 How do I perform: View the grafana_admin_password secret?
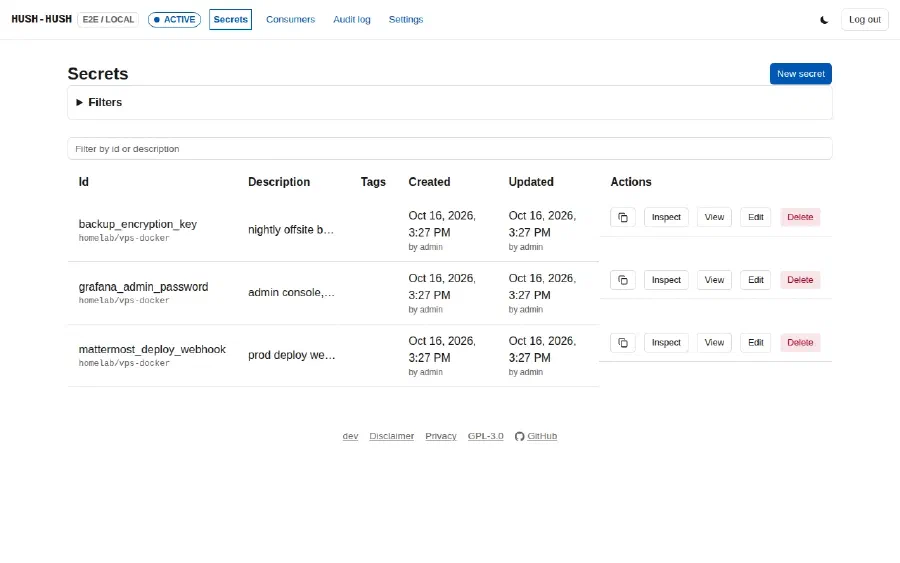tap(714, 280)
